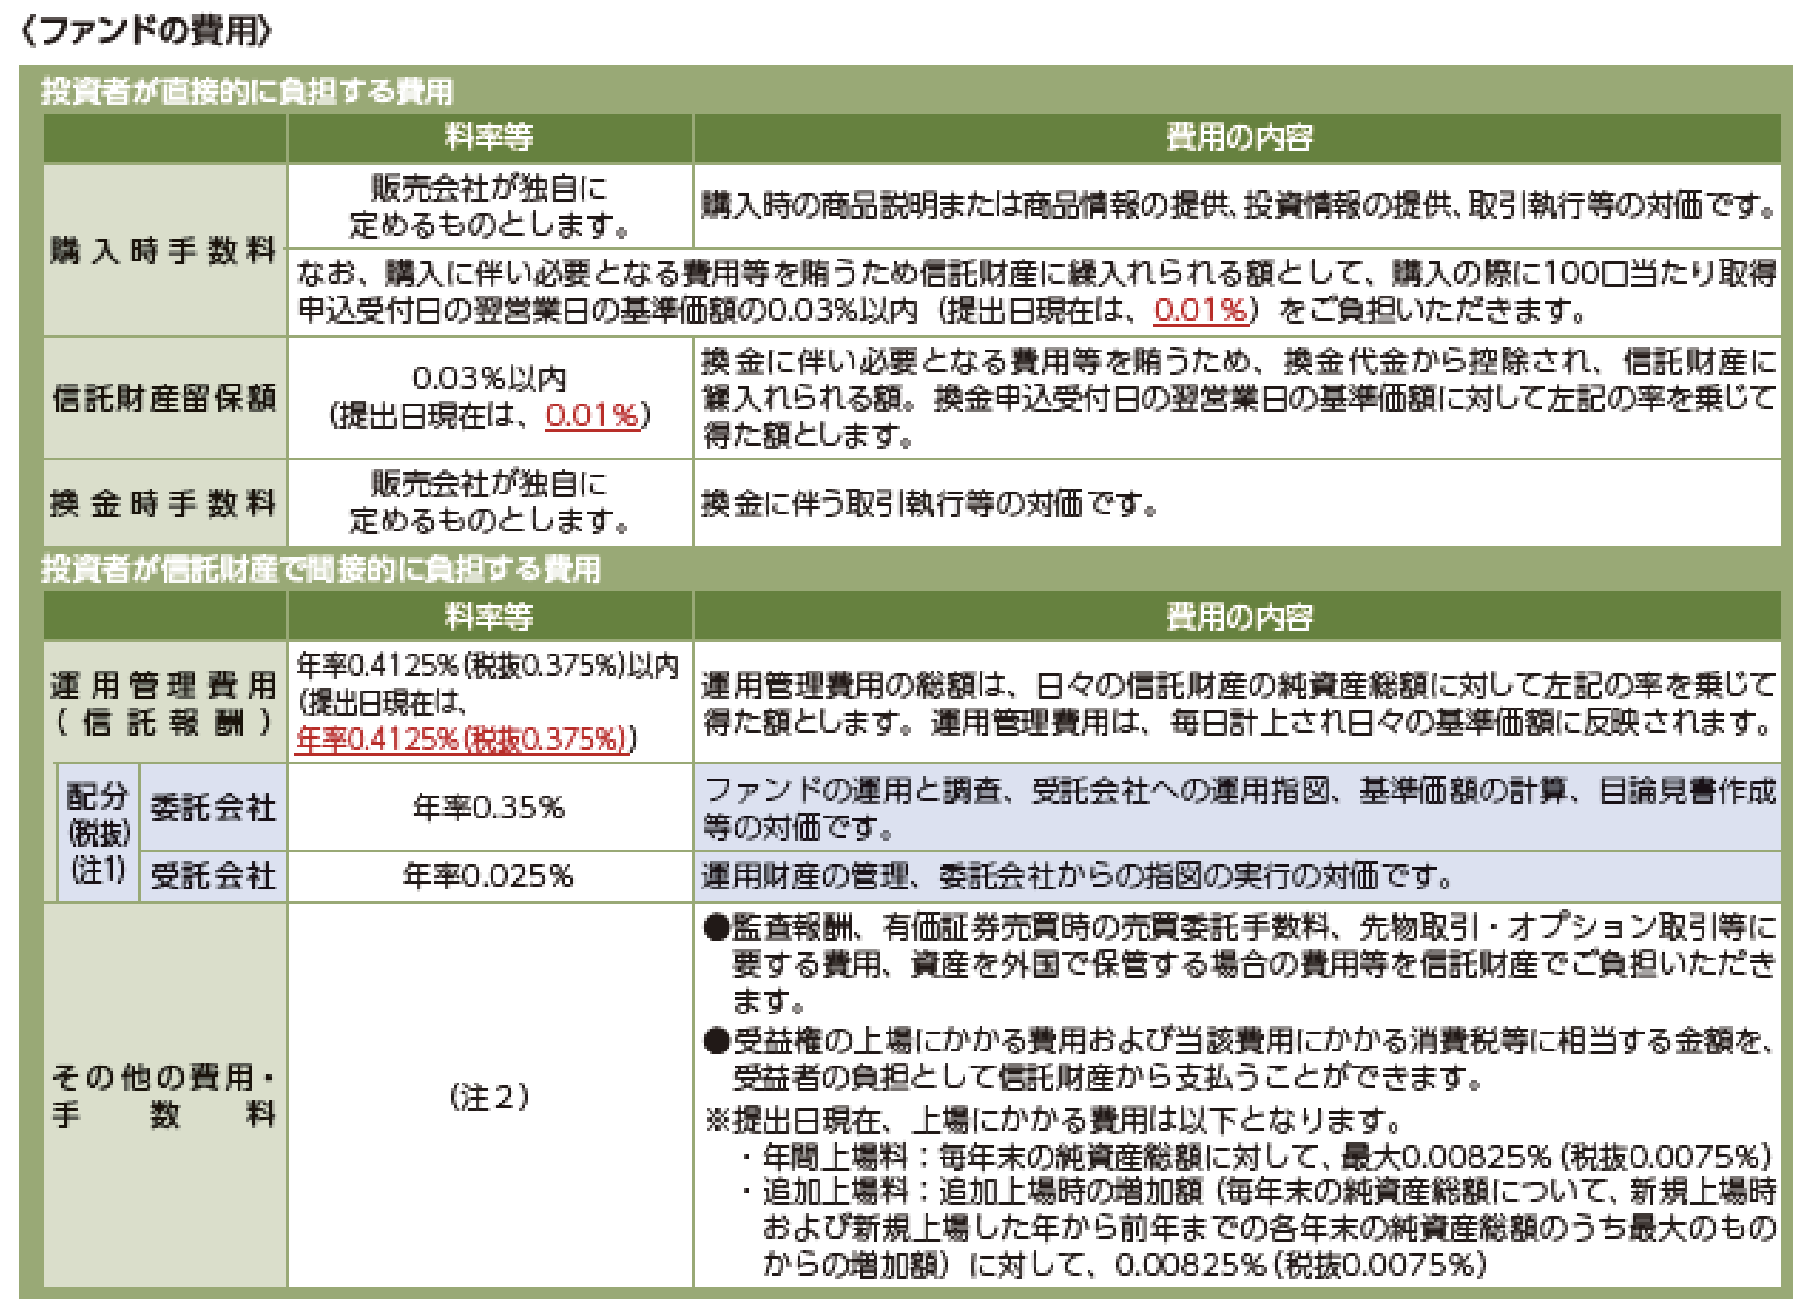Click the red underlined 0.01% in the 信託財産留保額 row

pos(592,415)
